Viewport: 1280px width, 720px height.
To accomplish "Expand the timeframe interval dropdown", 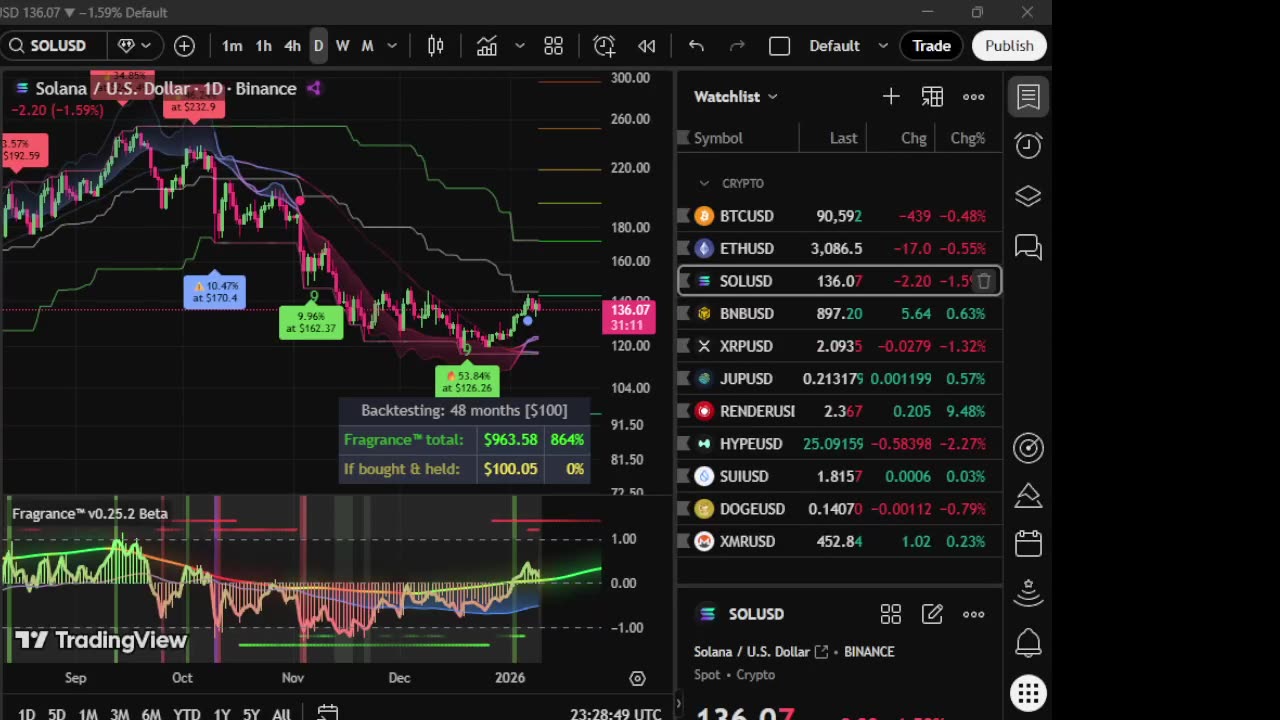I will tap(392, 46).
